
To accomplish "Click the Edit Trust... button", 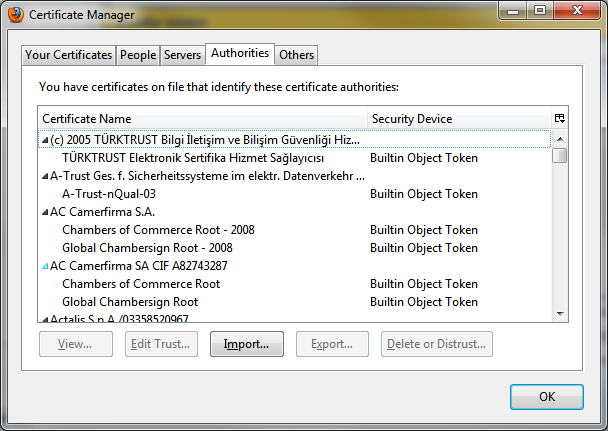I will click(161, 344).
